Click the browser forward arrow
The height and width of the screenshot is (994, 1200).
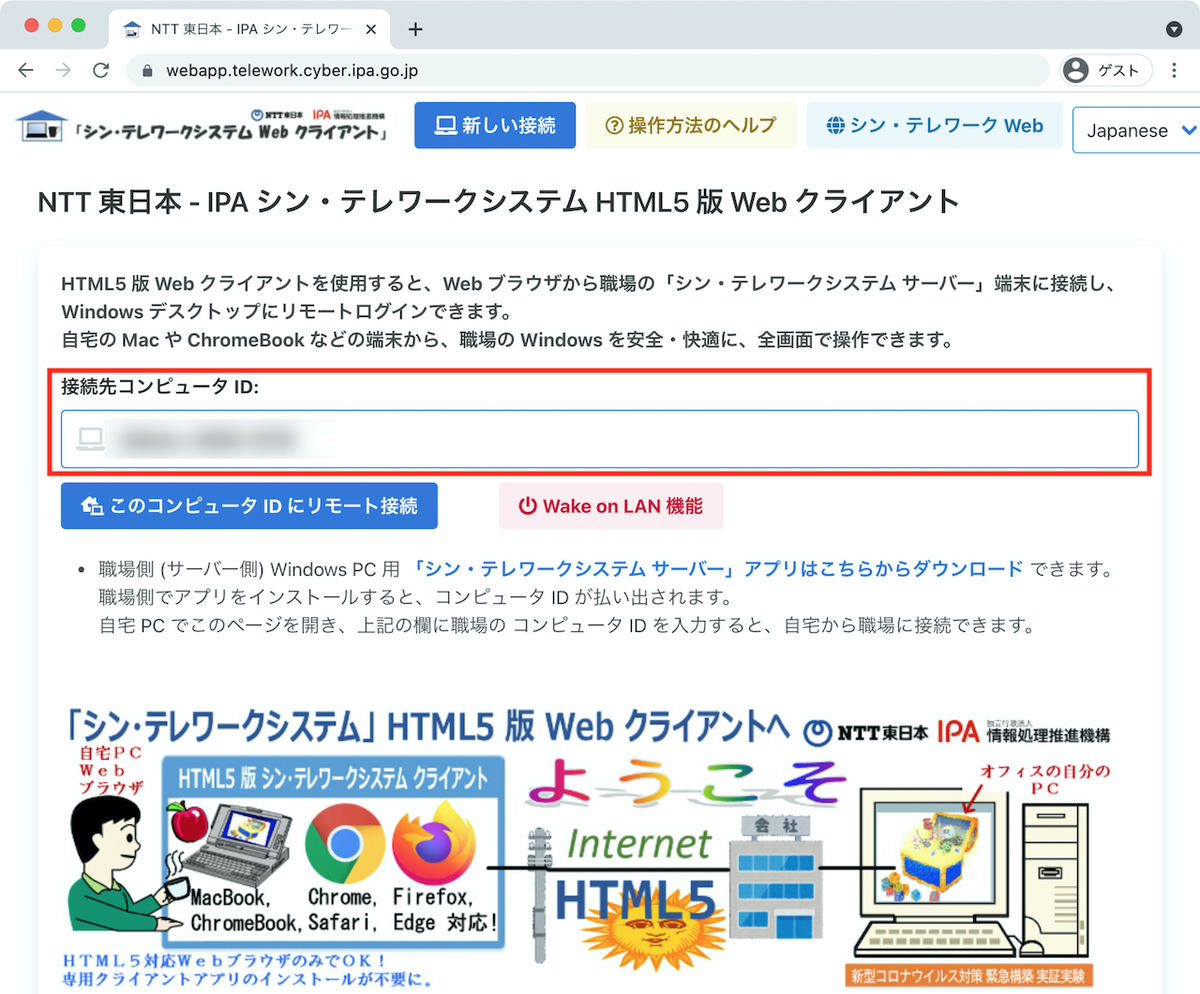[63, 71]
